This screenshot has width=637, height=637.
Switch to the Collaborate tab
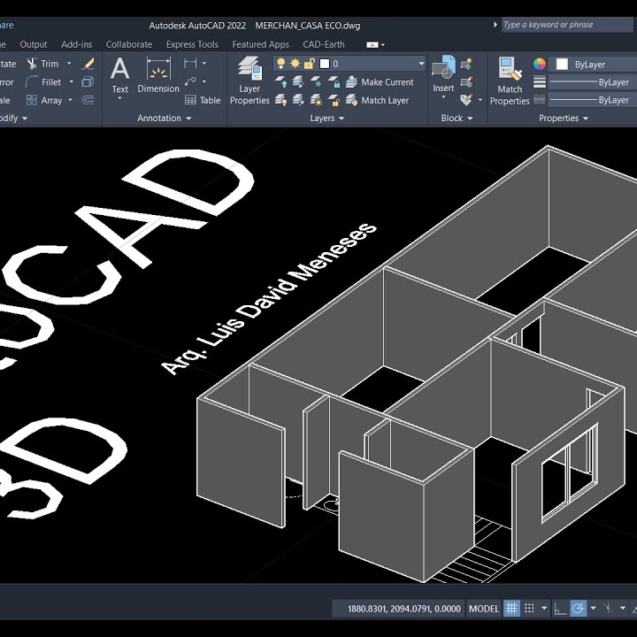click(129, 44)
